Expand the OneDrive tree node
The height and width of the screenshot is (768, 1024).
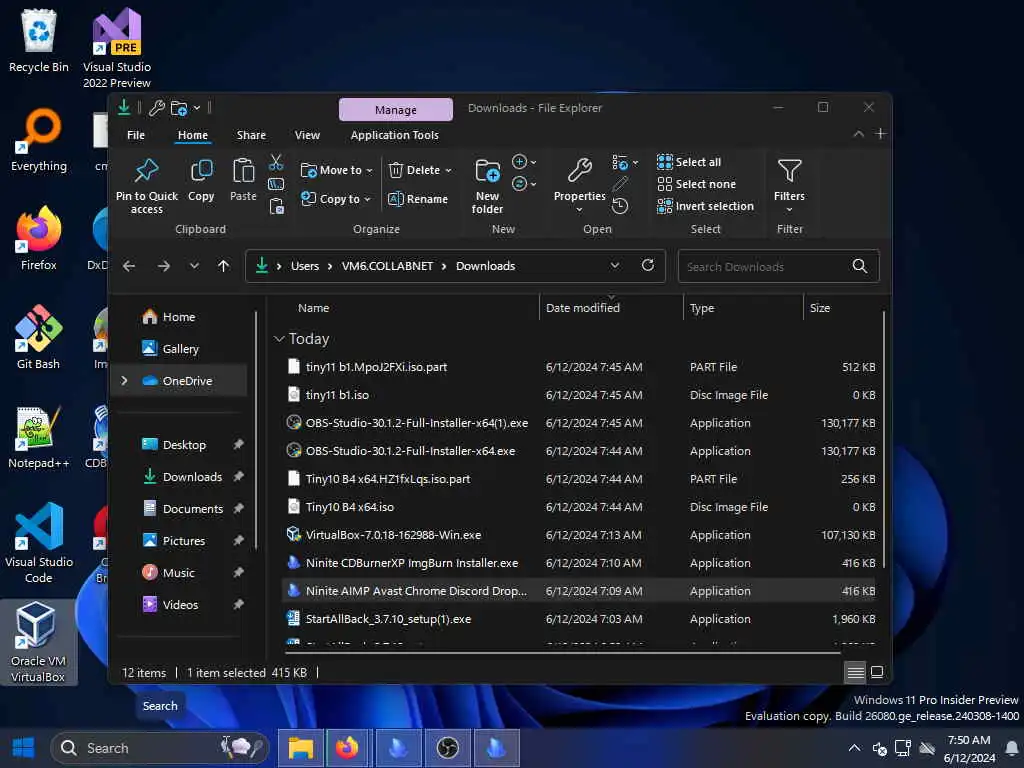(x=124, y=380)
